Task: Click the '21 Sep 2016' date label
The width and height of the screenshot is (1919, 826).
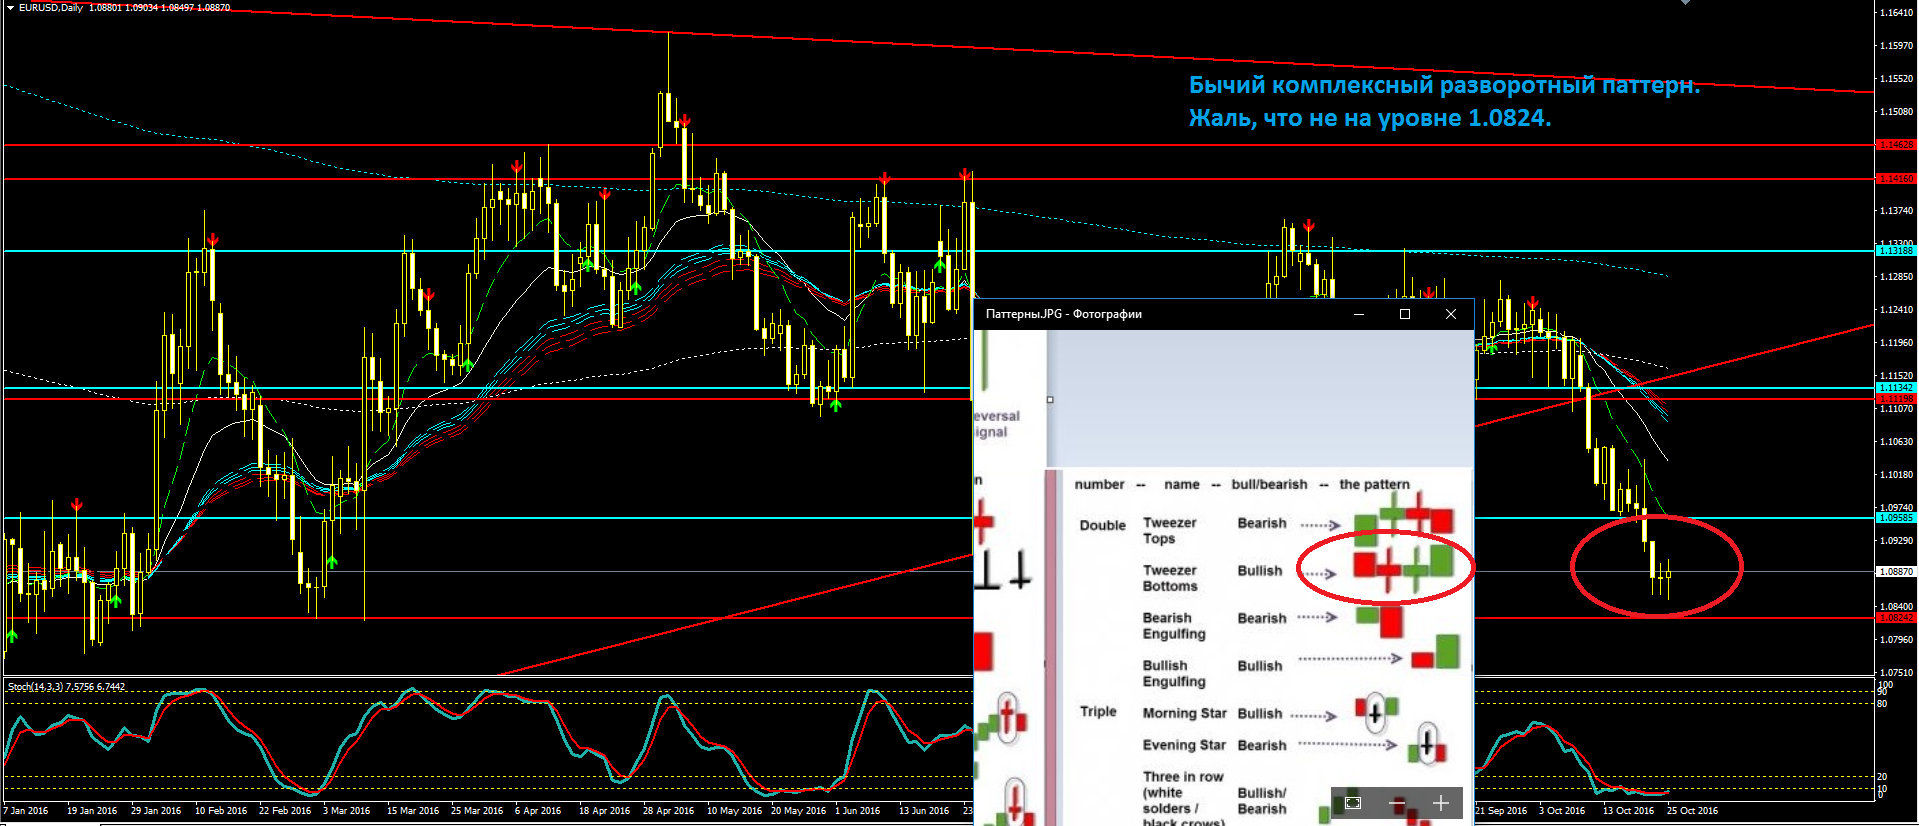Action: click(x=1501, y=811)
